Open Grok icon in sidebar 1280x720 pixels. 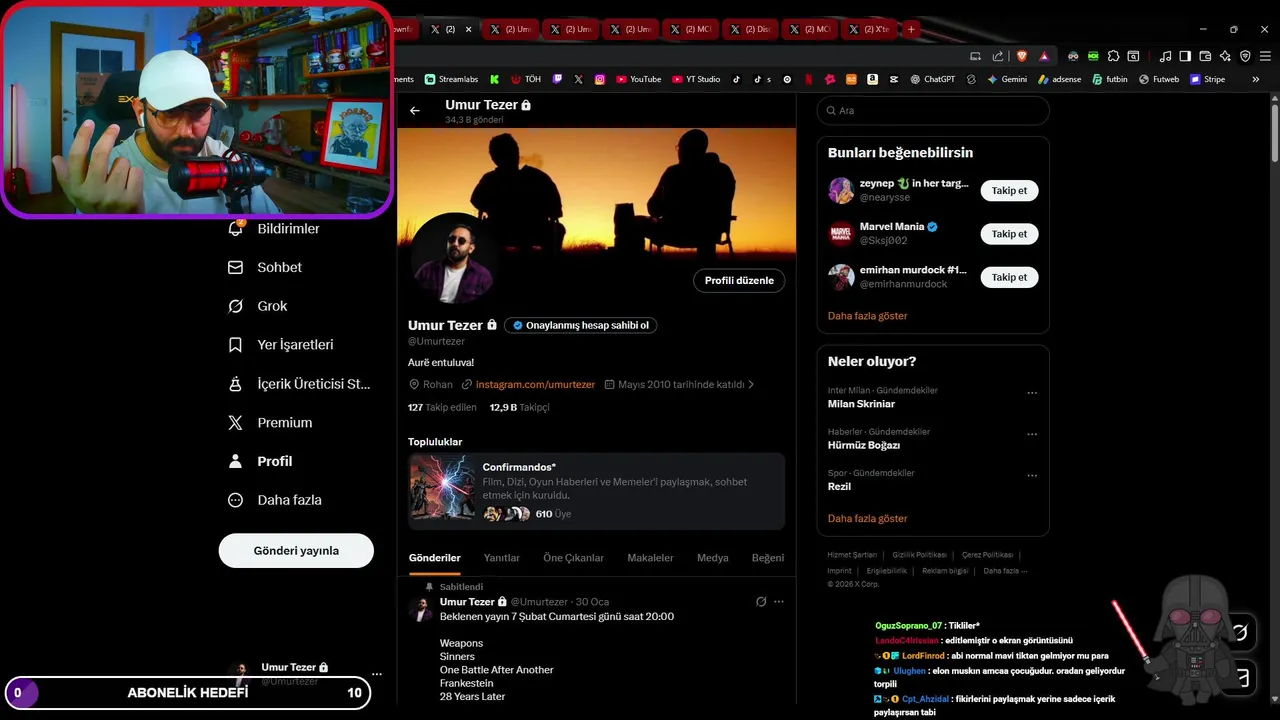235,306
